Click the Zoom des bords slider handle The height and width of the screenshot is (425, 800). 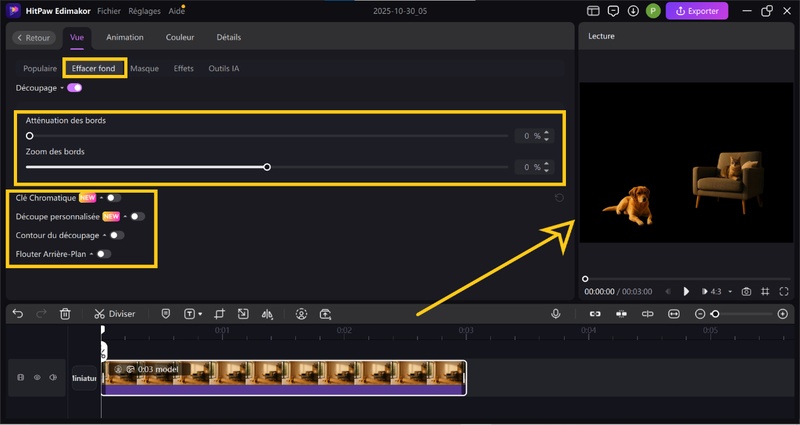click(267, 167)
